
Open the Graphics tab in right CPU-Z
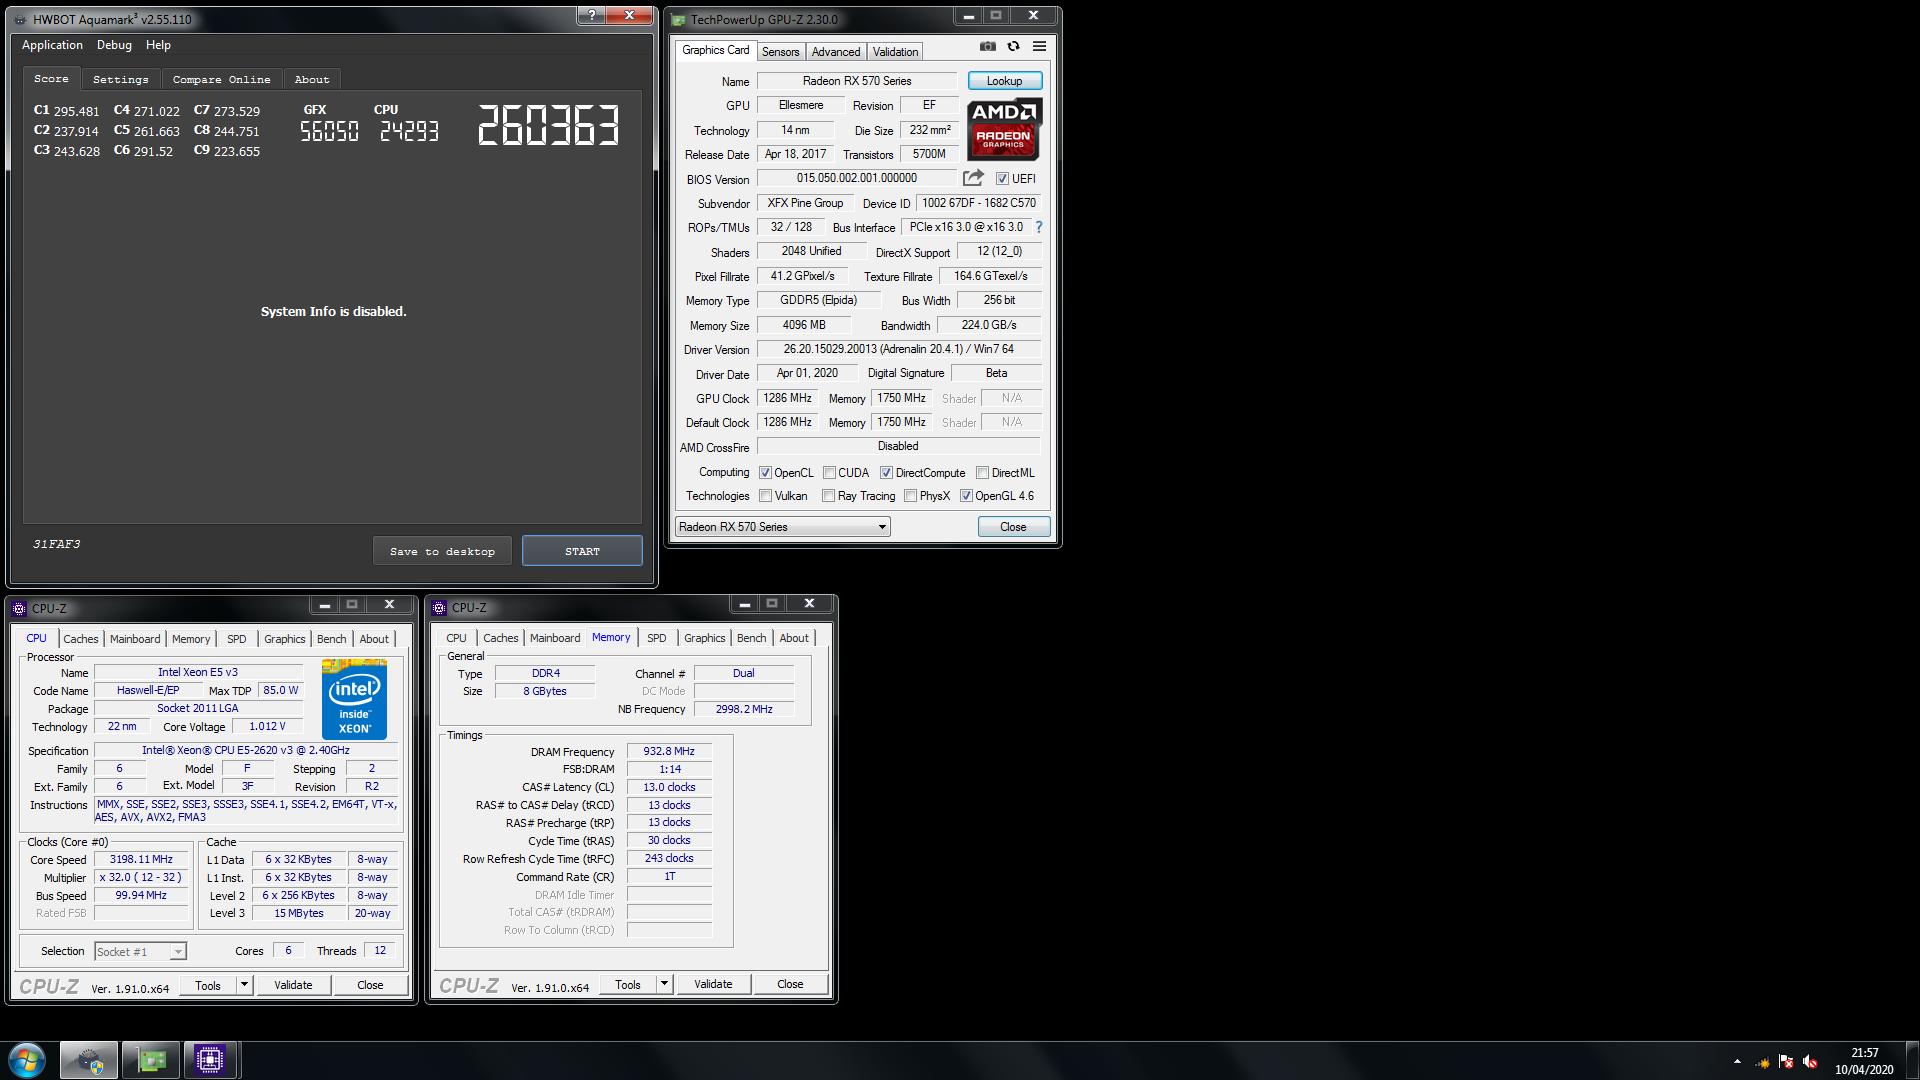coord(704,638)
